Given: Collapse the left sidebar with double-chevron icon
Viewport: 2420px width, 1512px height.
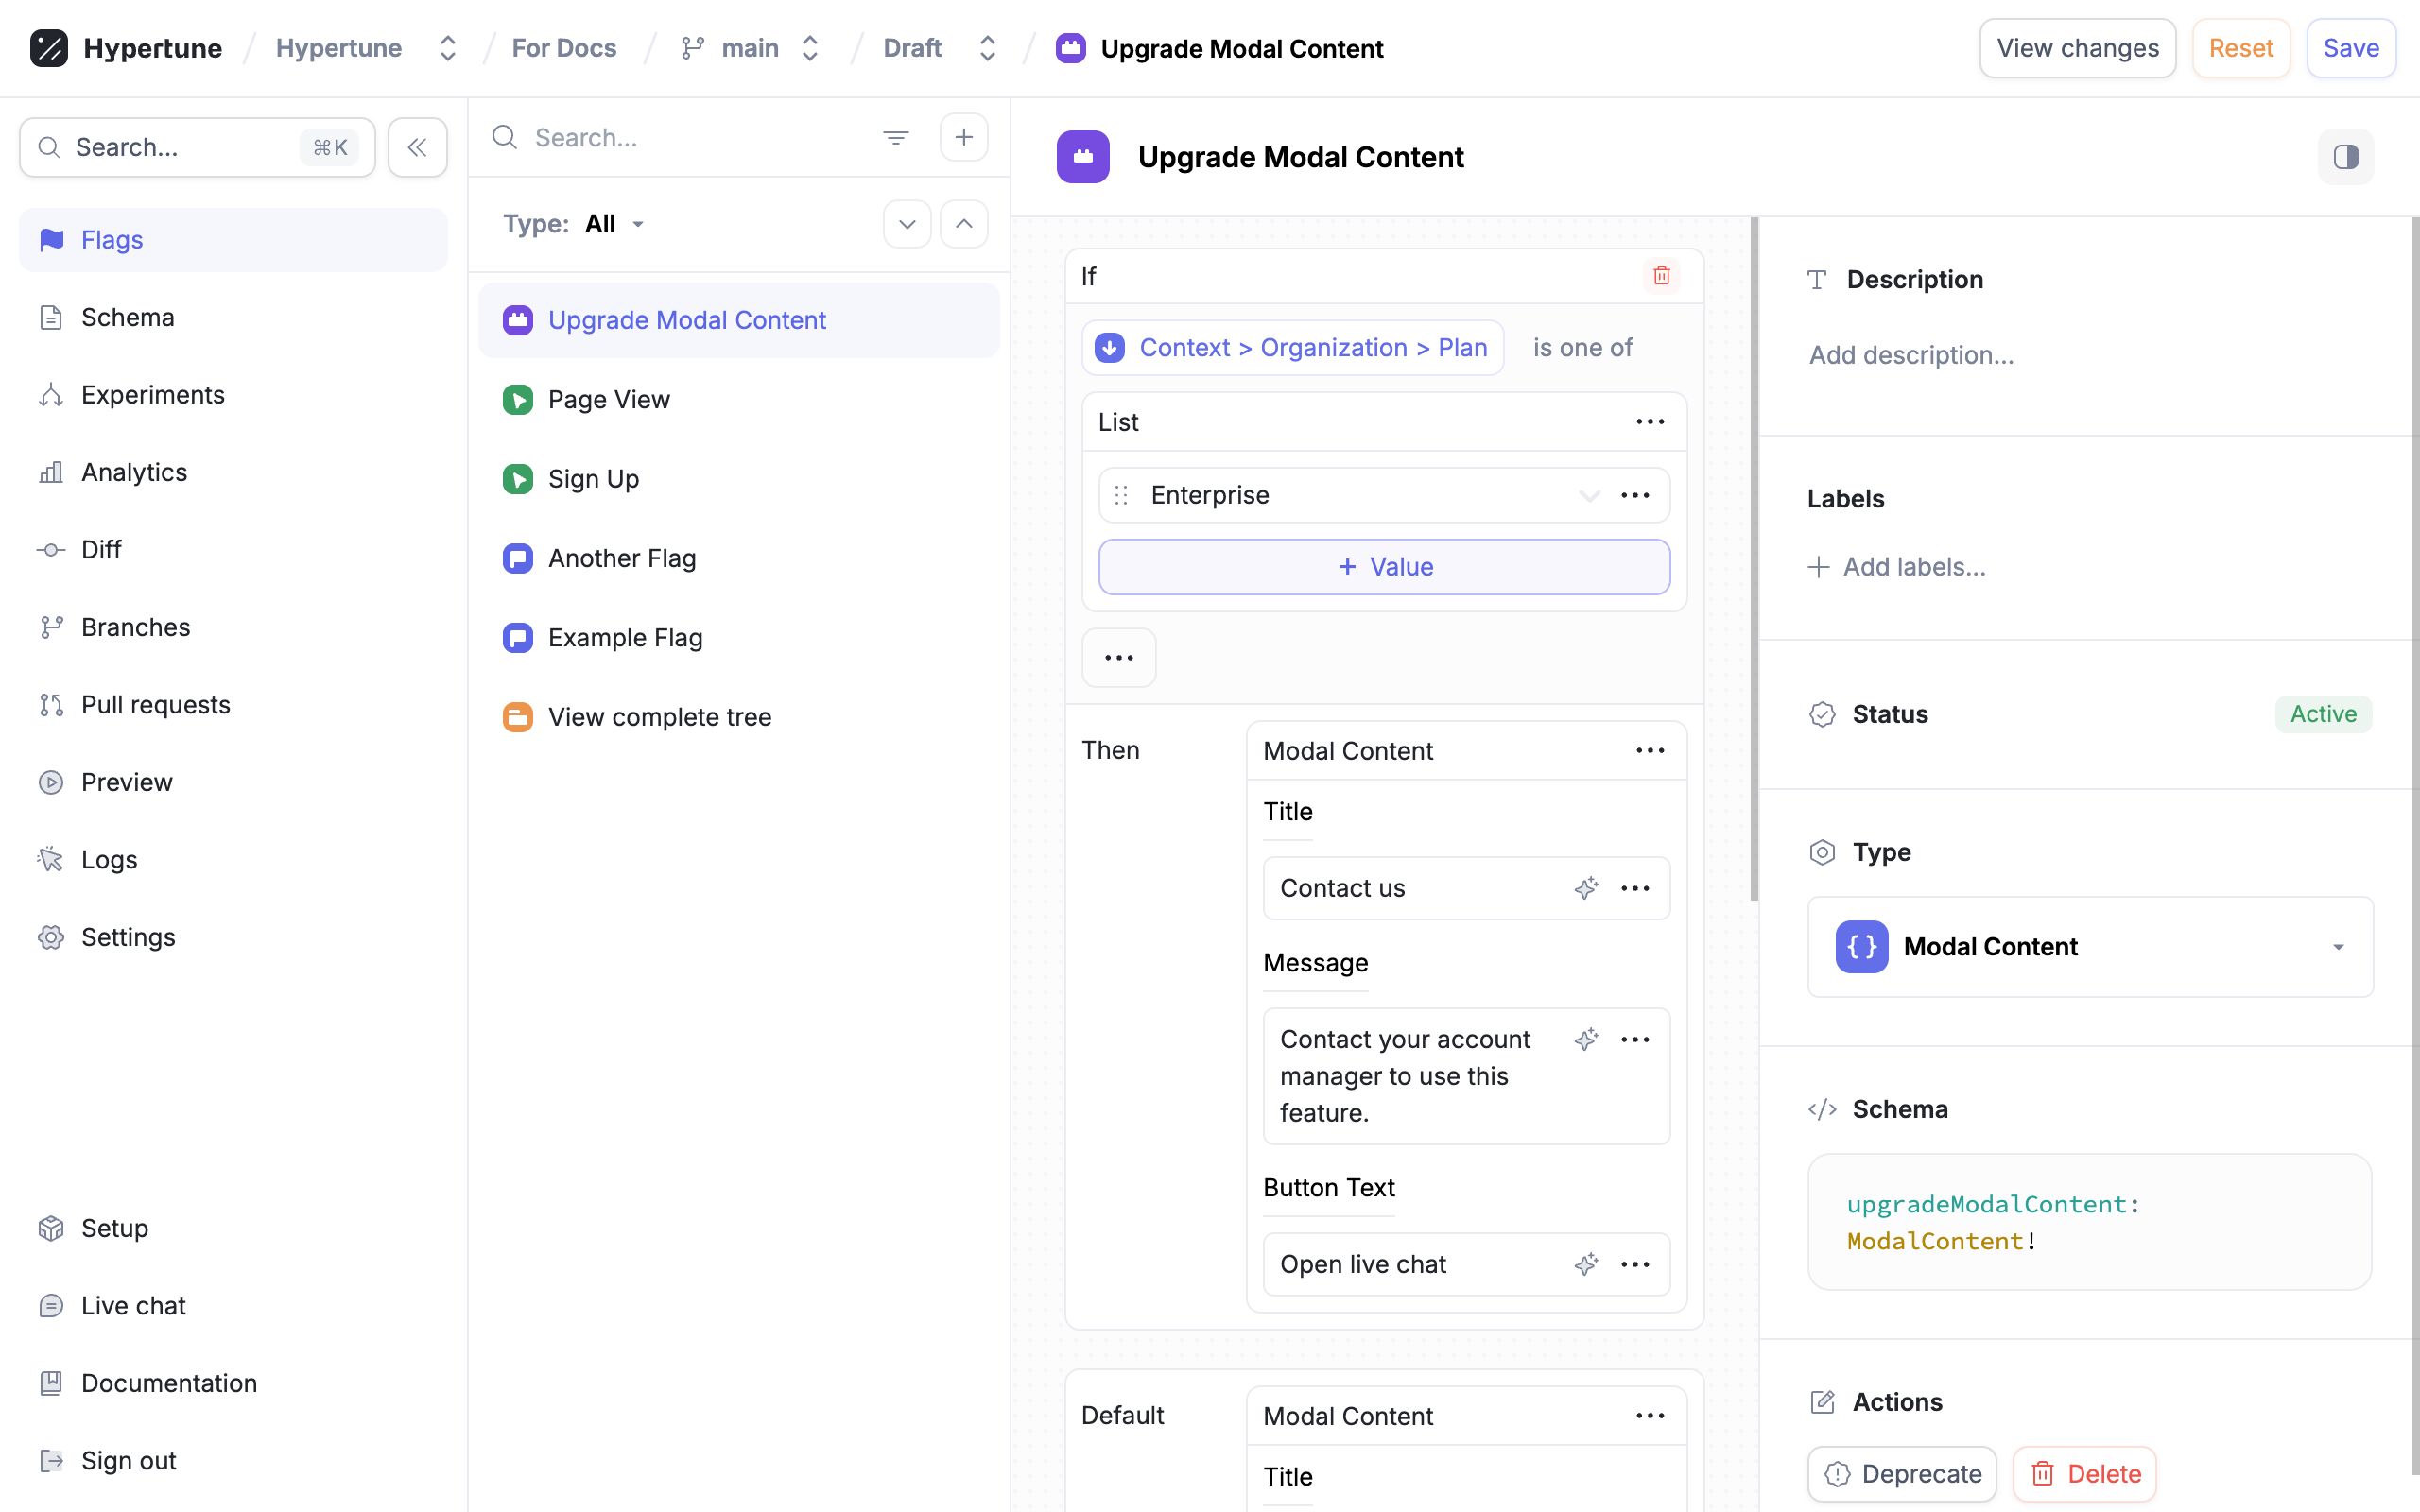Looking at the screenshot, I should (x=417, y=147).
